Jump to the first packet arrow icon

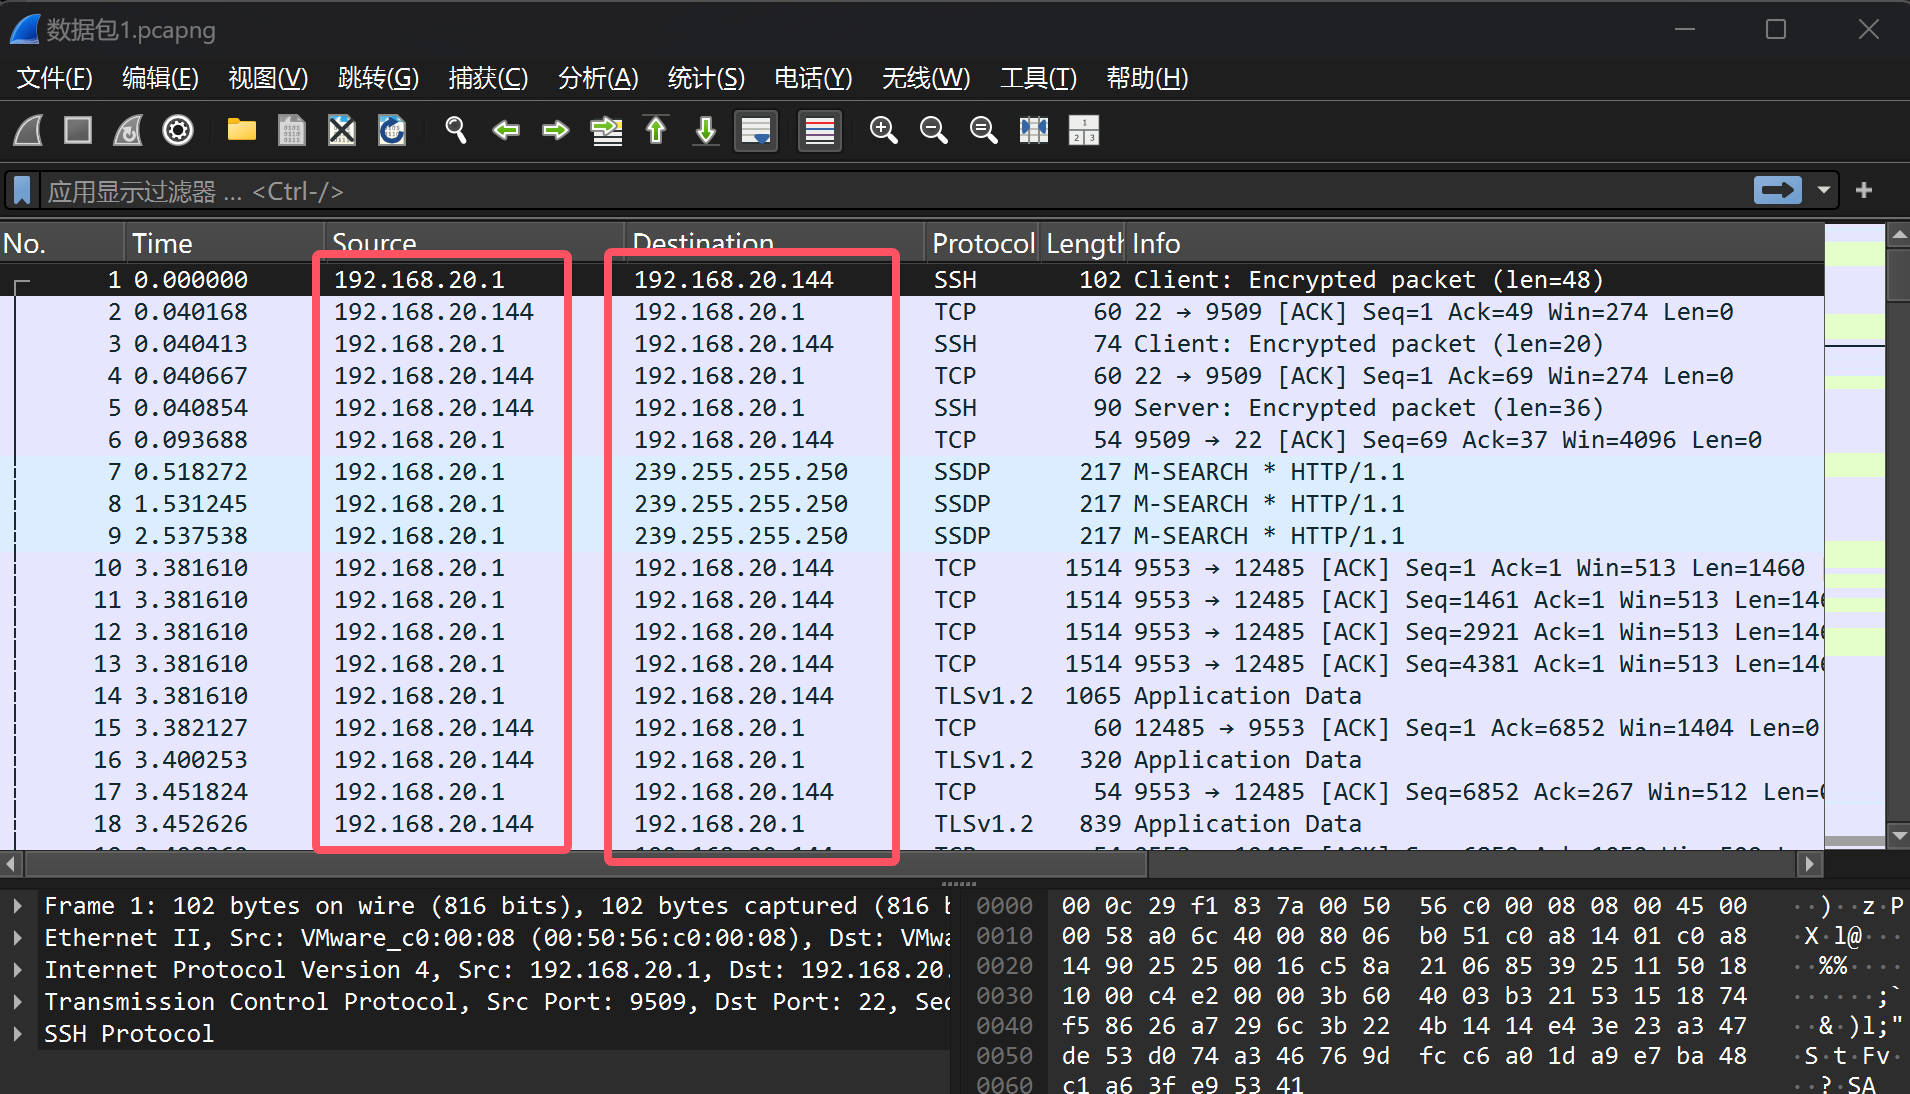pos(656,131)
